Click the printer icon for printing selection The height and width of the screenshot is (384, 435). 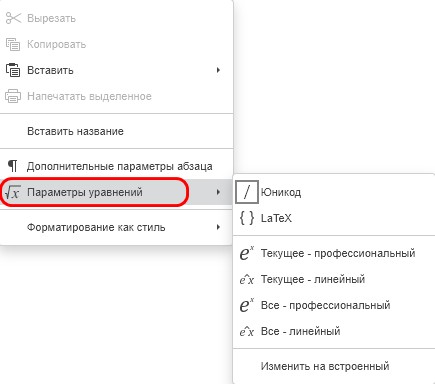(13, 96)
